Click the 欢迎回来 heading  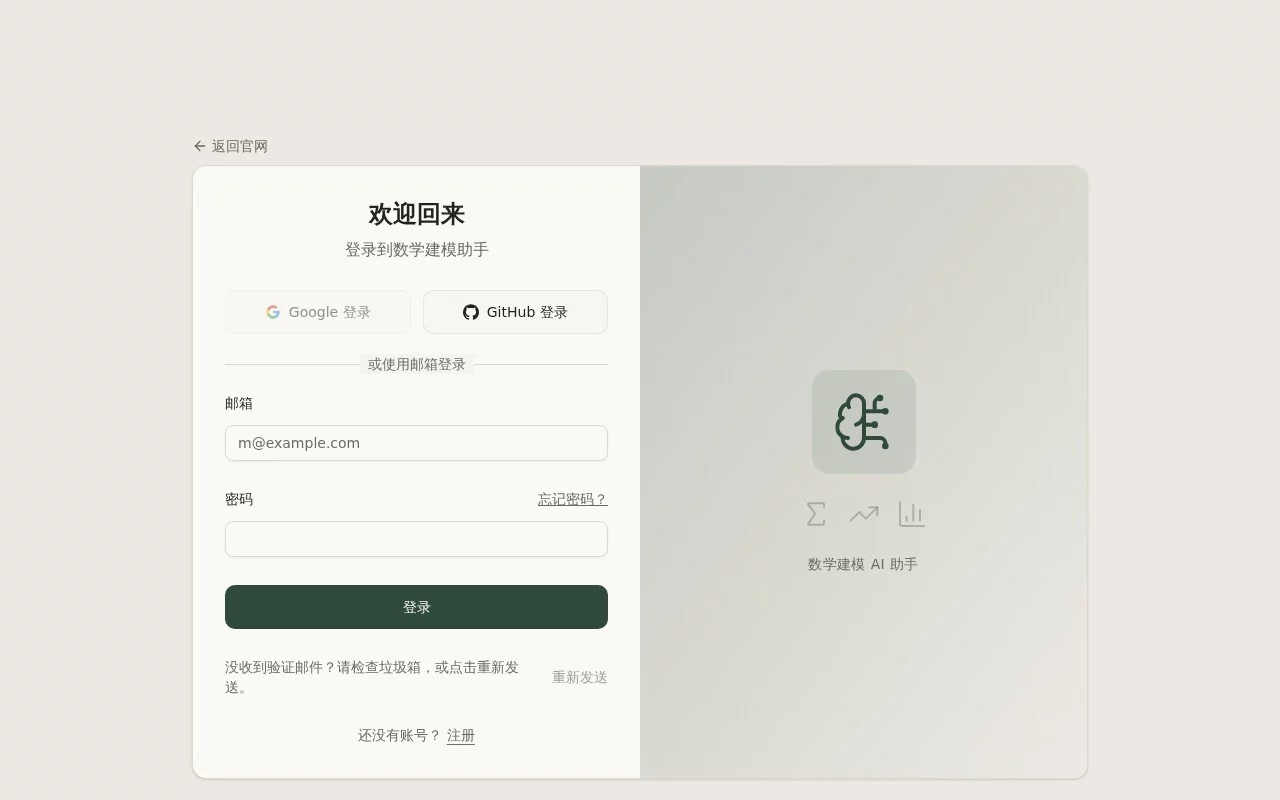(416, 214)
